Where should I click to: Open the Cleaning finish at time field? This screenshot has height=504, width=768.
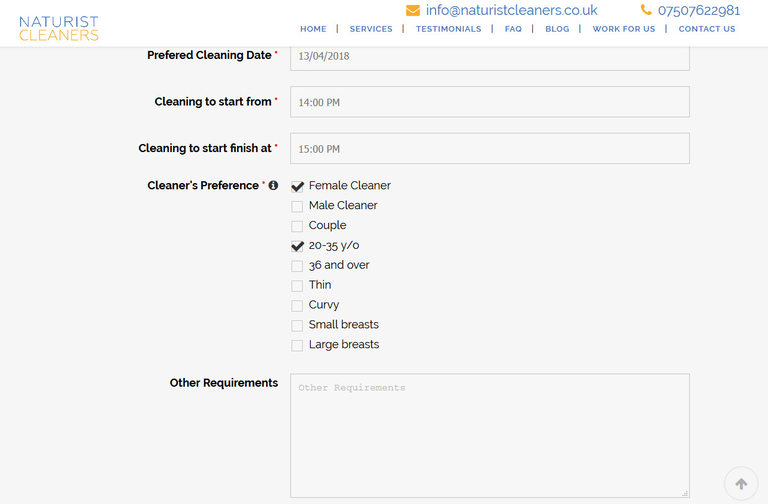pyautogui.click(x=489, y=149)
